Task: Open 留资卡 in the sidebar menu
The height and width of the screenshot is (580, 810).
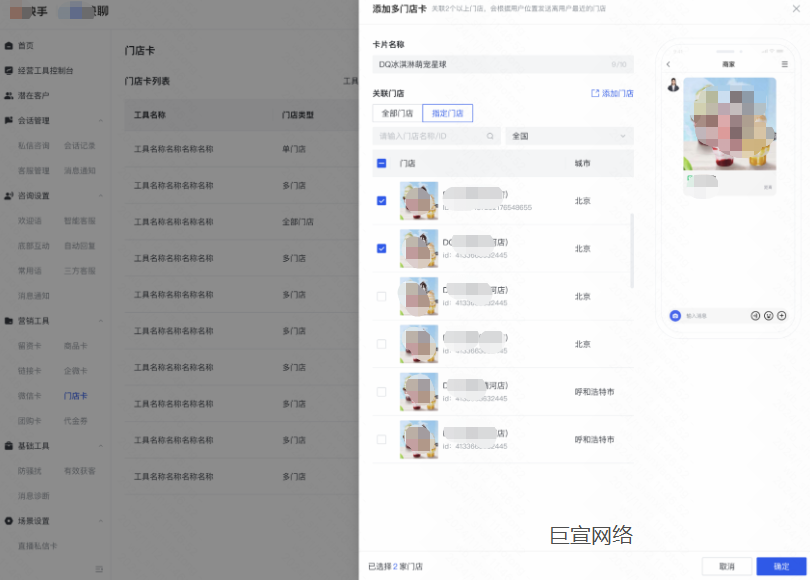Action: click(x=29, y=346)
